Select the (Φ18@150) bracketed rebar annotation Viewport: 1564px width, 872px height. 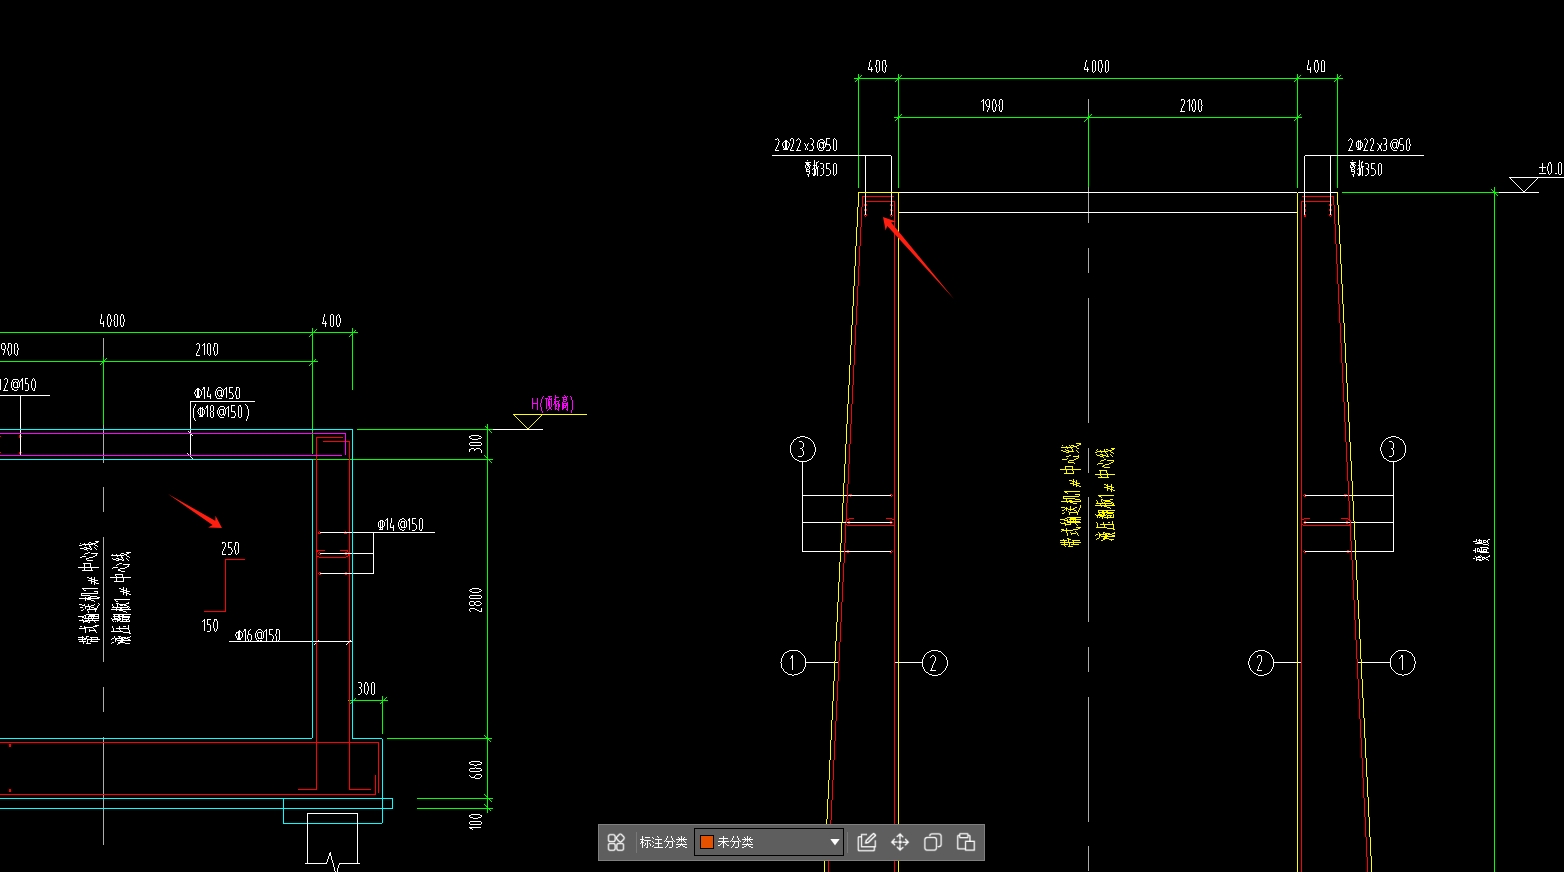click(x=221, y=412)
